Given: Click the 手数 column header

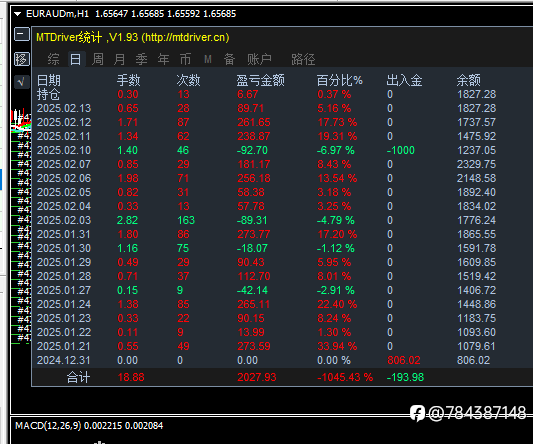Looking at the screenshot, I should [128, 81].
